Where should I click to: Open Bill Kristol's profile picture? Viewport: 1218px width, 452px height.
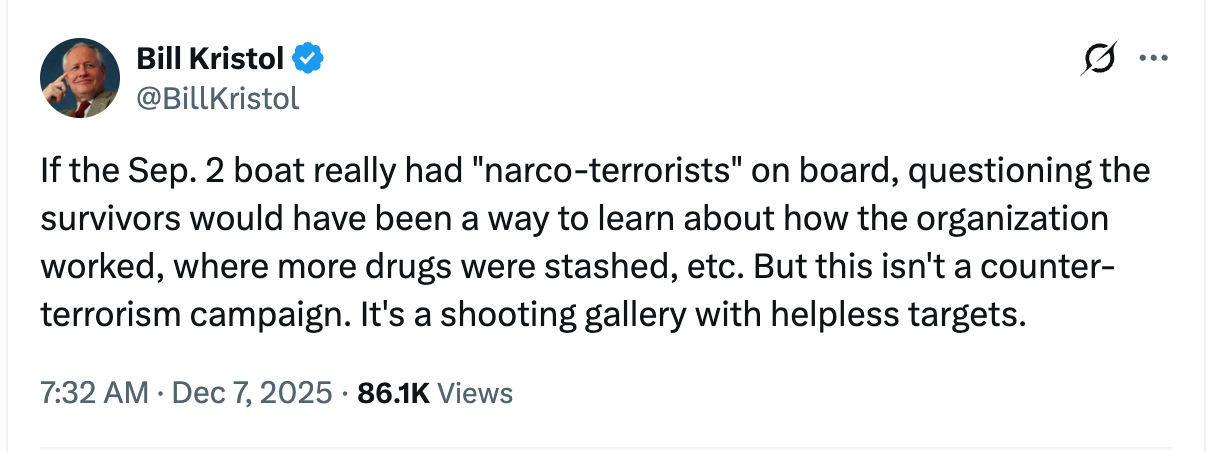coord(81,80)
